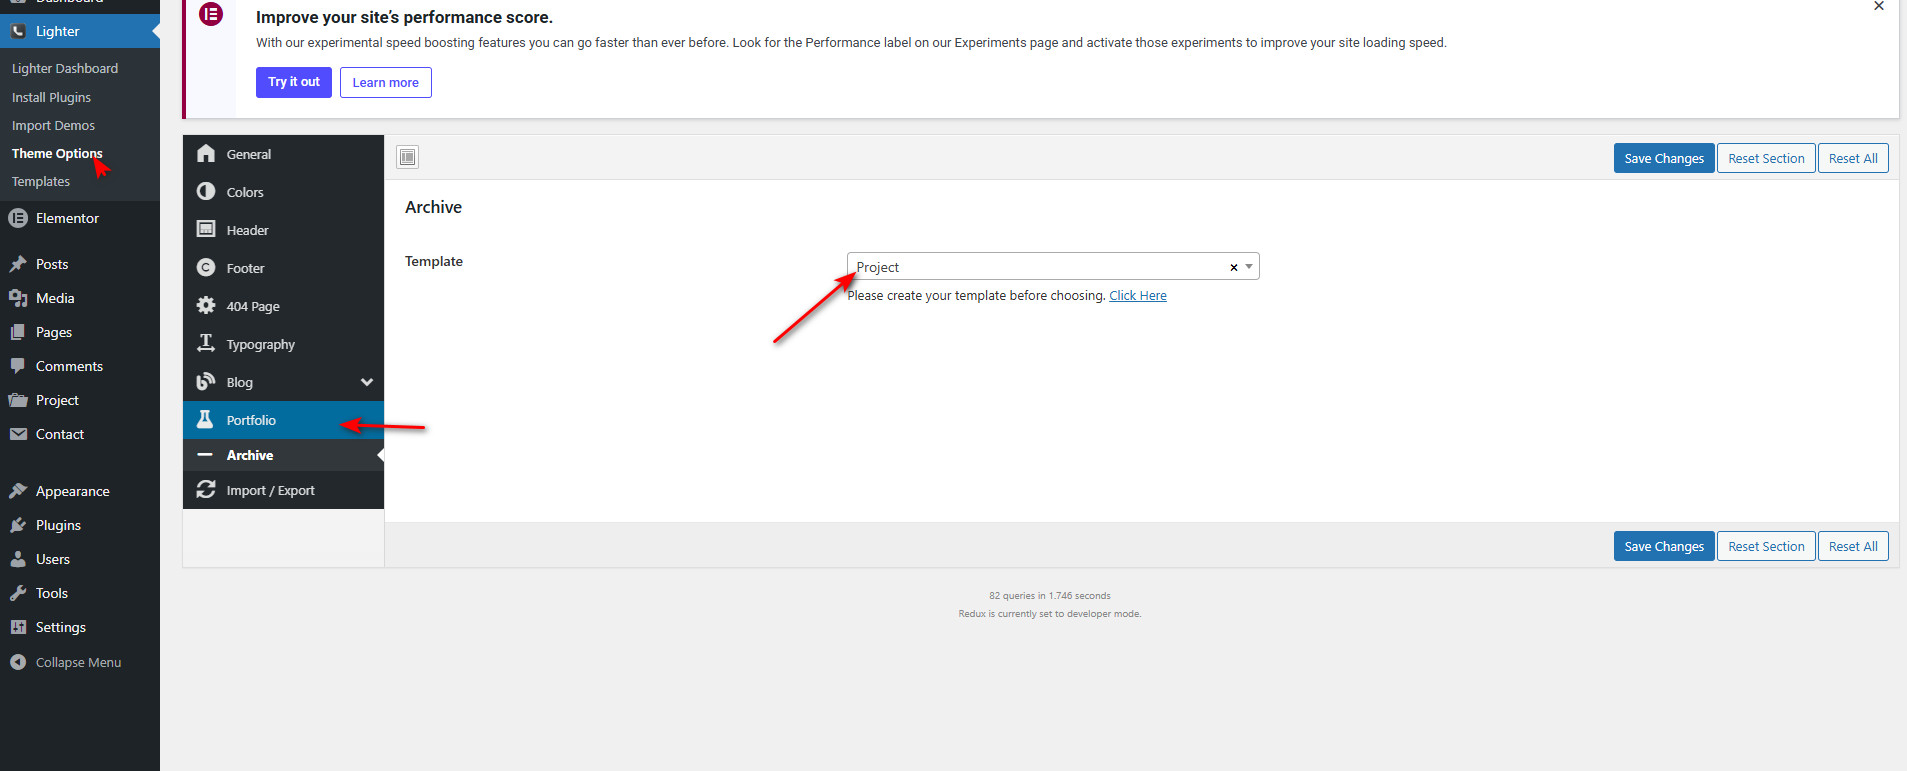Dismiss the Elementor performance notice
This screenshot has width=1907, height=771.
[1878, 7]
